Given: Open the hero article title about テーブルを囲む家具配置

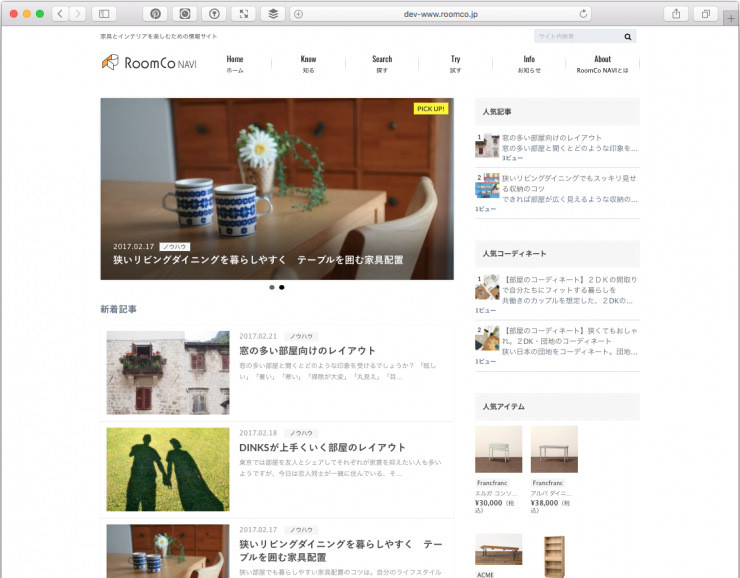Looking at the screenshot, I should click(x=258, y=260).
